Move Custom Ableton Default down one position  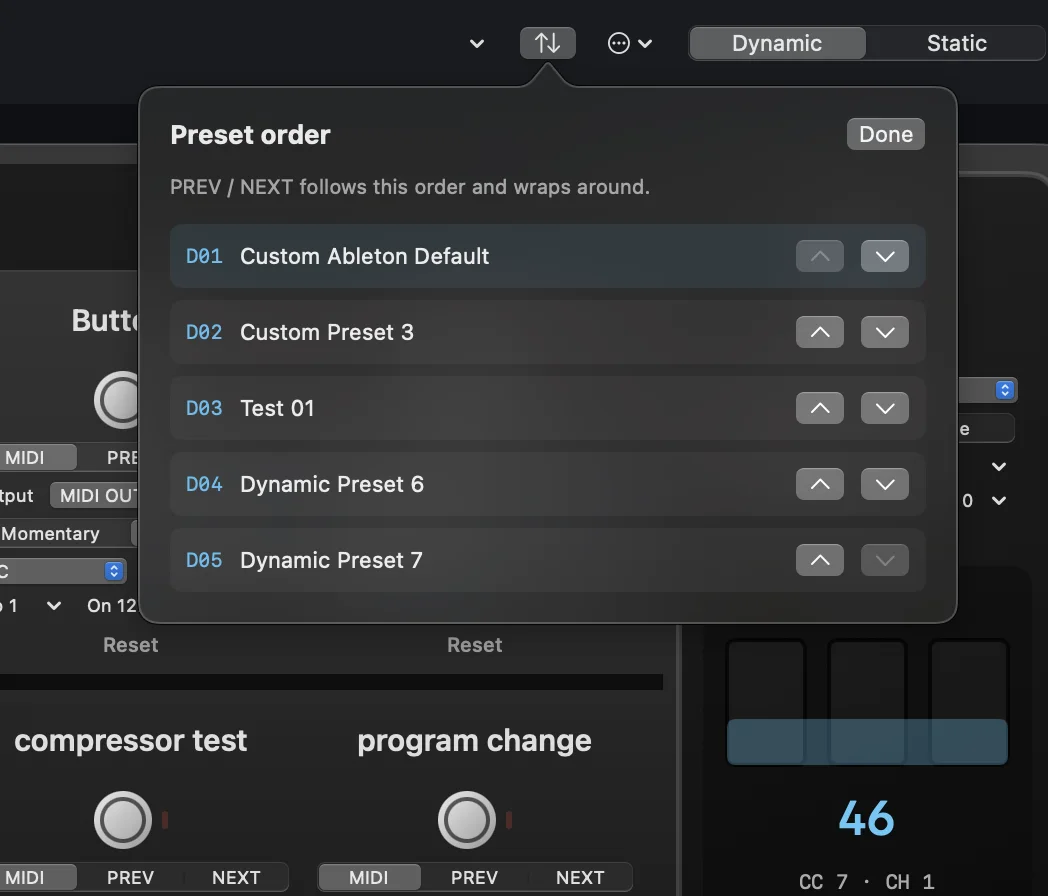point(884,256)
